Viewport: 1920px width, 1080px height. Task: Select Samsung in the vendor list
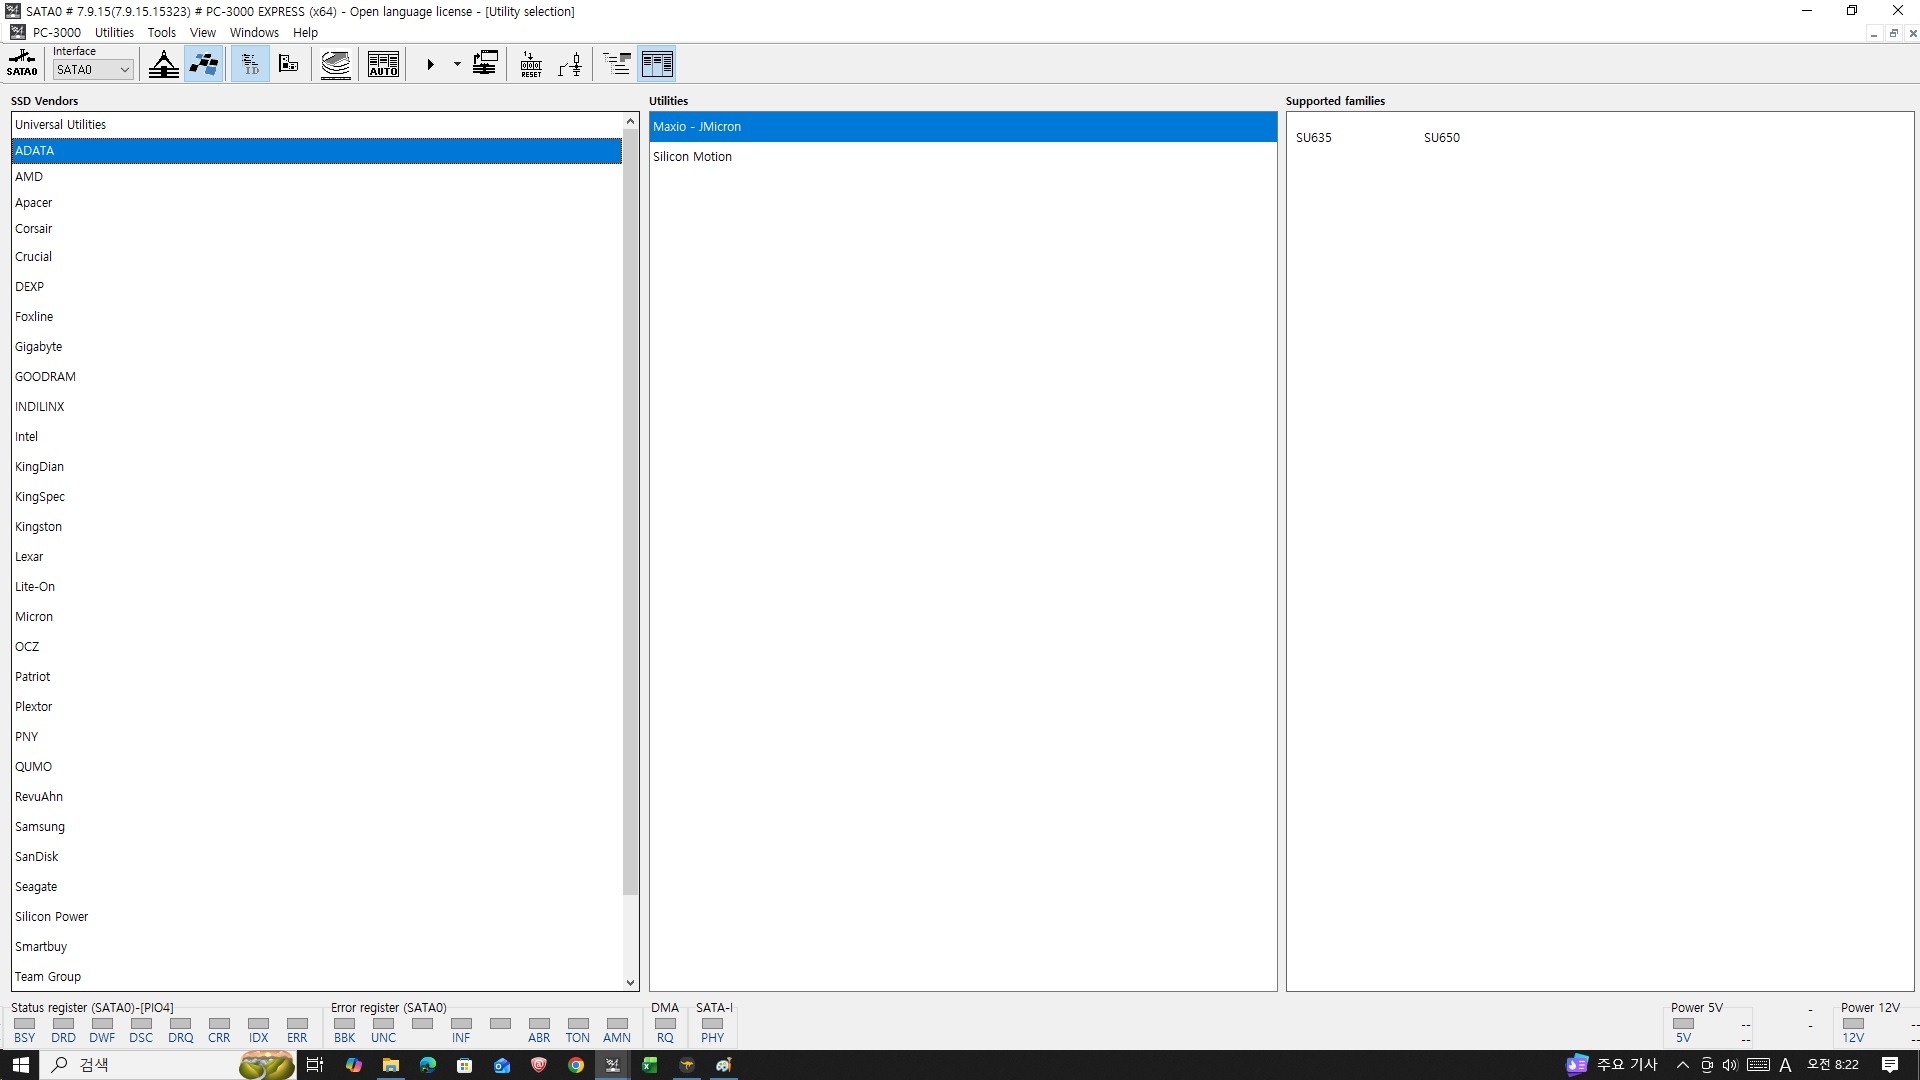point(317,827)
